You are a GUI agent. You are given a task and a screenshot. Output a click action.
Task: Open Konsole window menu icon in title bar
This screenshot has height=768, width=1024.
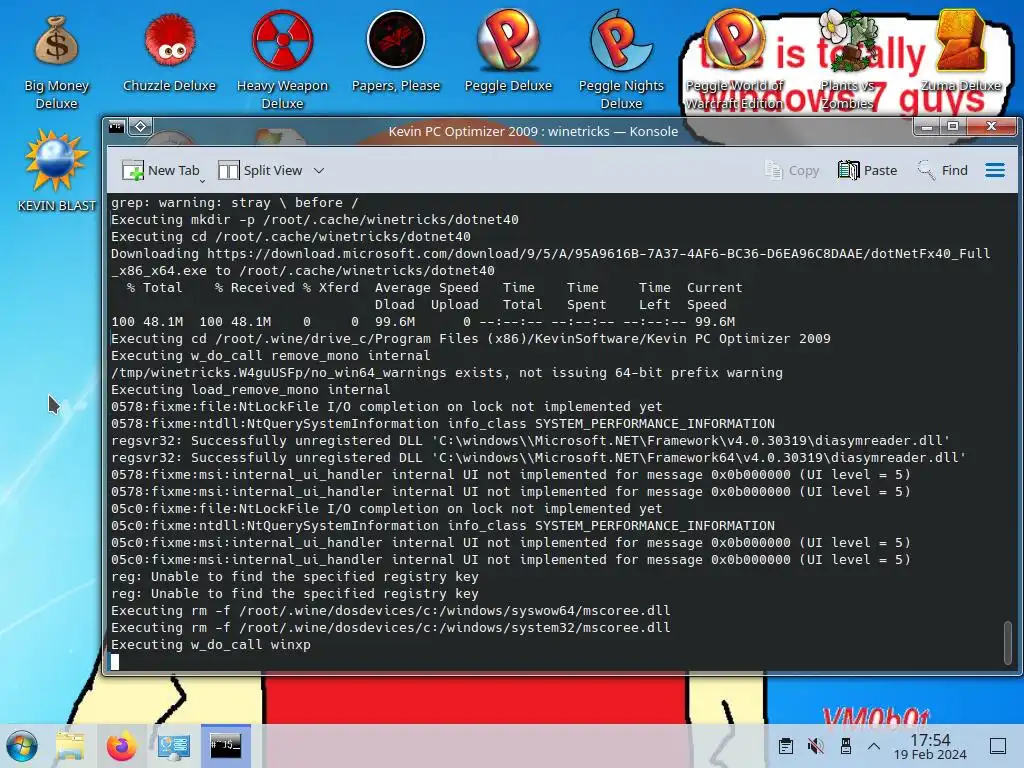(117, 127)
